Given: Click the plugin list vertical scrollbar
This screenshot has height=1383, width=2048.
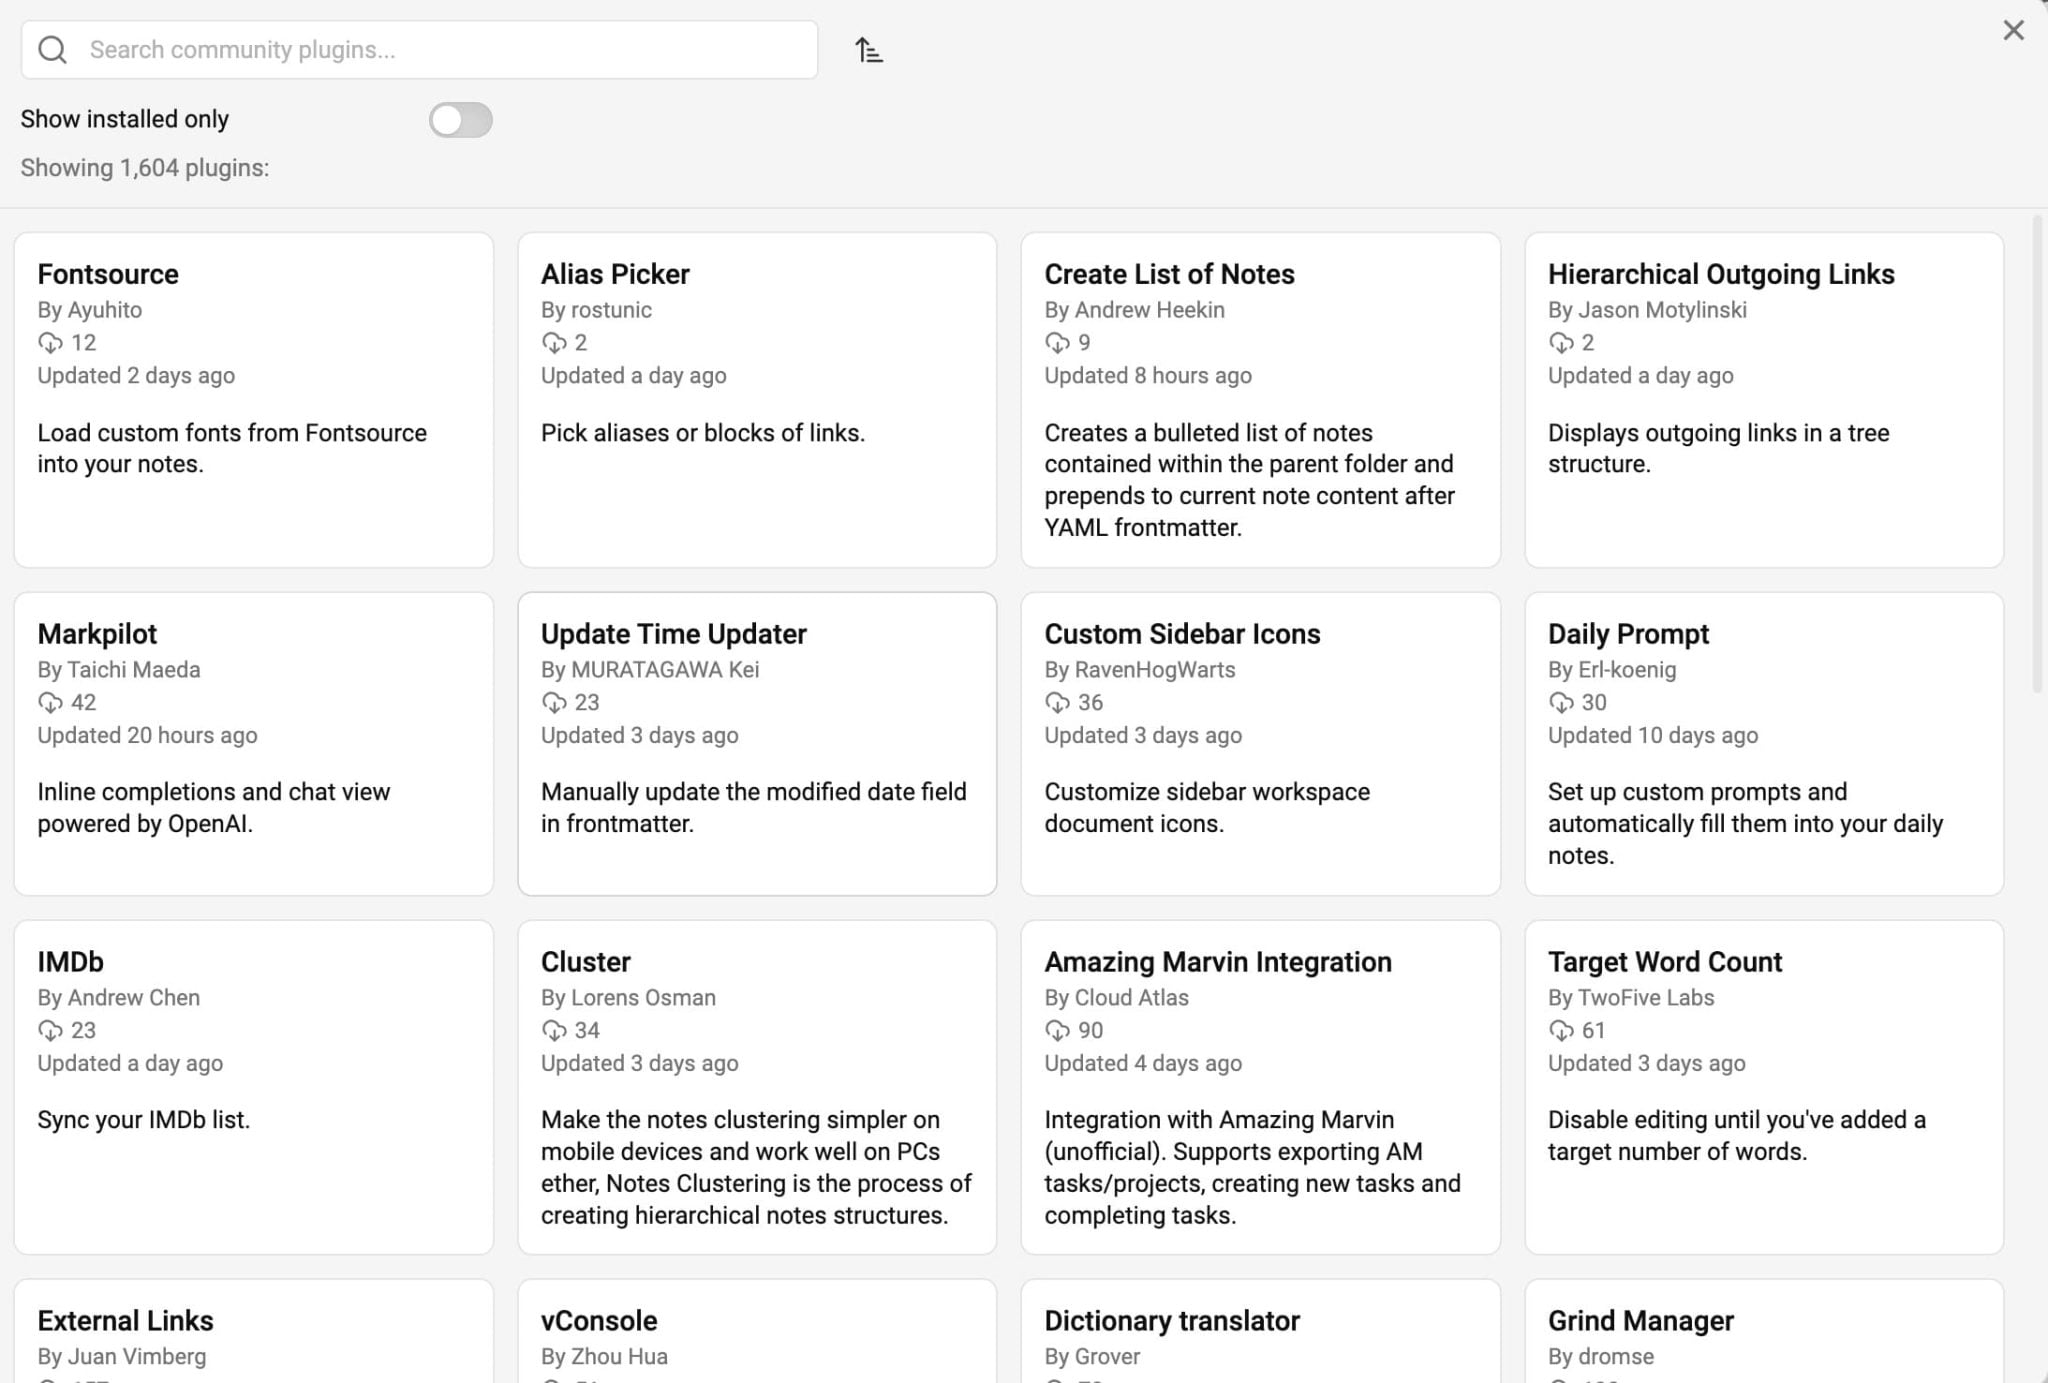Looking at the screenshot, I should click(x=2037, y=455).
